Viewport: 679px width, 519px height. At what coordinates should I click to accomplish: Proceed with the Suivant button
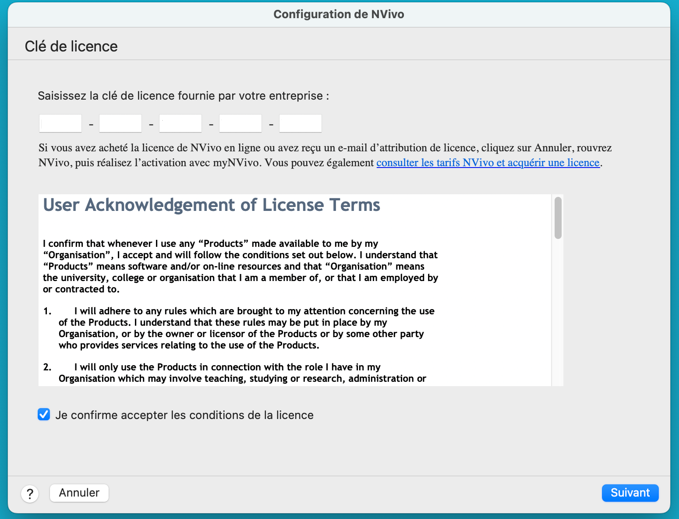click(x=630, y=493)
